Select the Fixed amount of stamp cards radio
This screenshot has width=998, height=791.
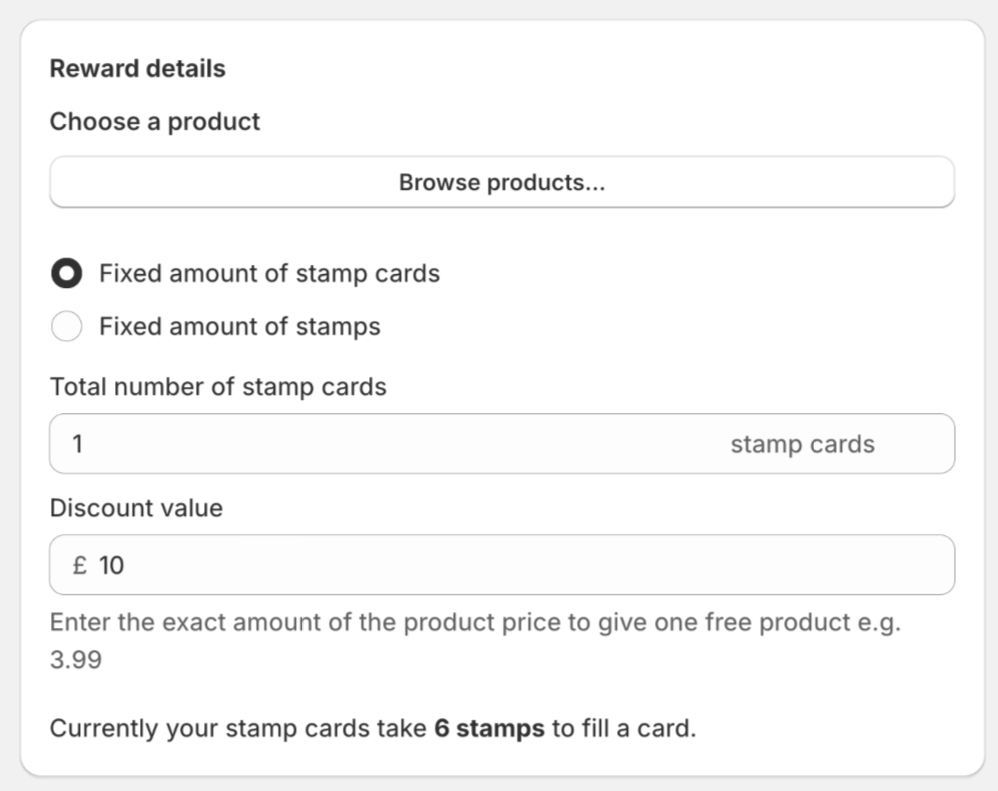pos(67,273)
